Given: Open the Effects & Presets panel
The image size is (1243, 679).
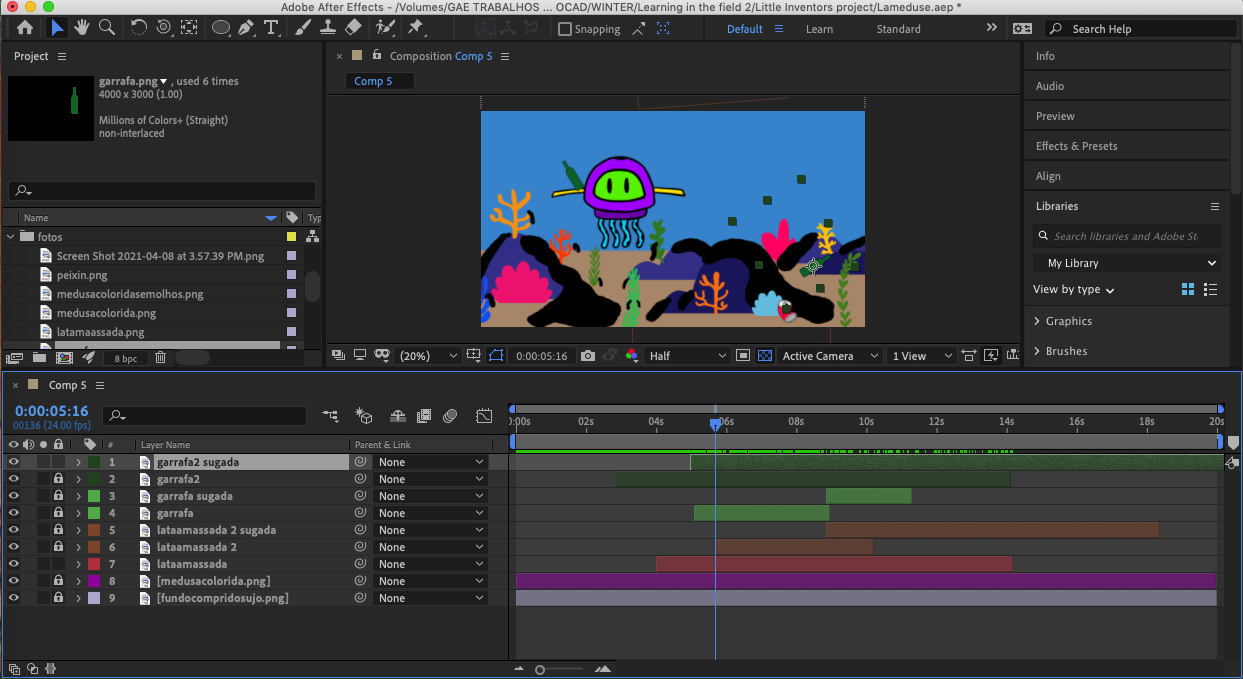Looking at the screenshot, I should pos(1076,146).
